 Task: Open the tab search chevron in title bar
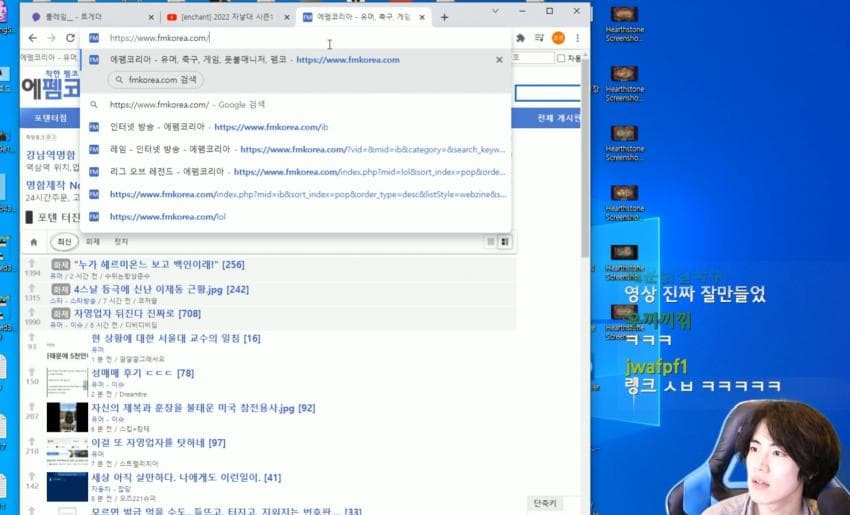pos(495,11)
